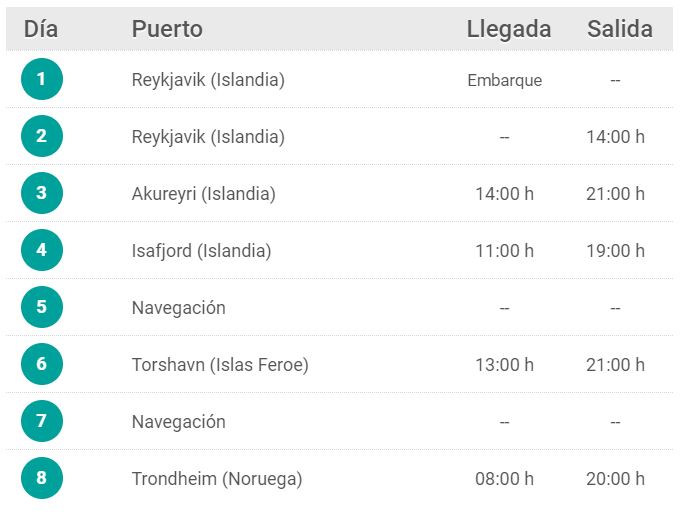
Task: Open Akureyri (Islandia) port entry
Action: click(203, 194)
